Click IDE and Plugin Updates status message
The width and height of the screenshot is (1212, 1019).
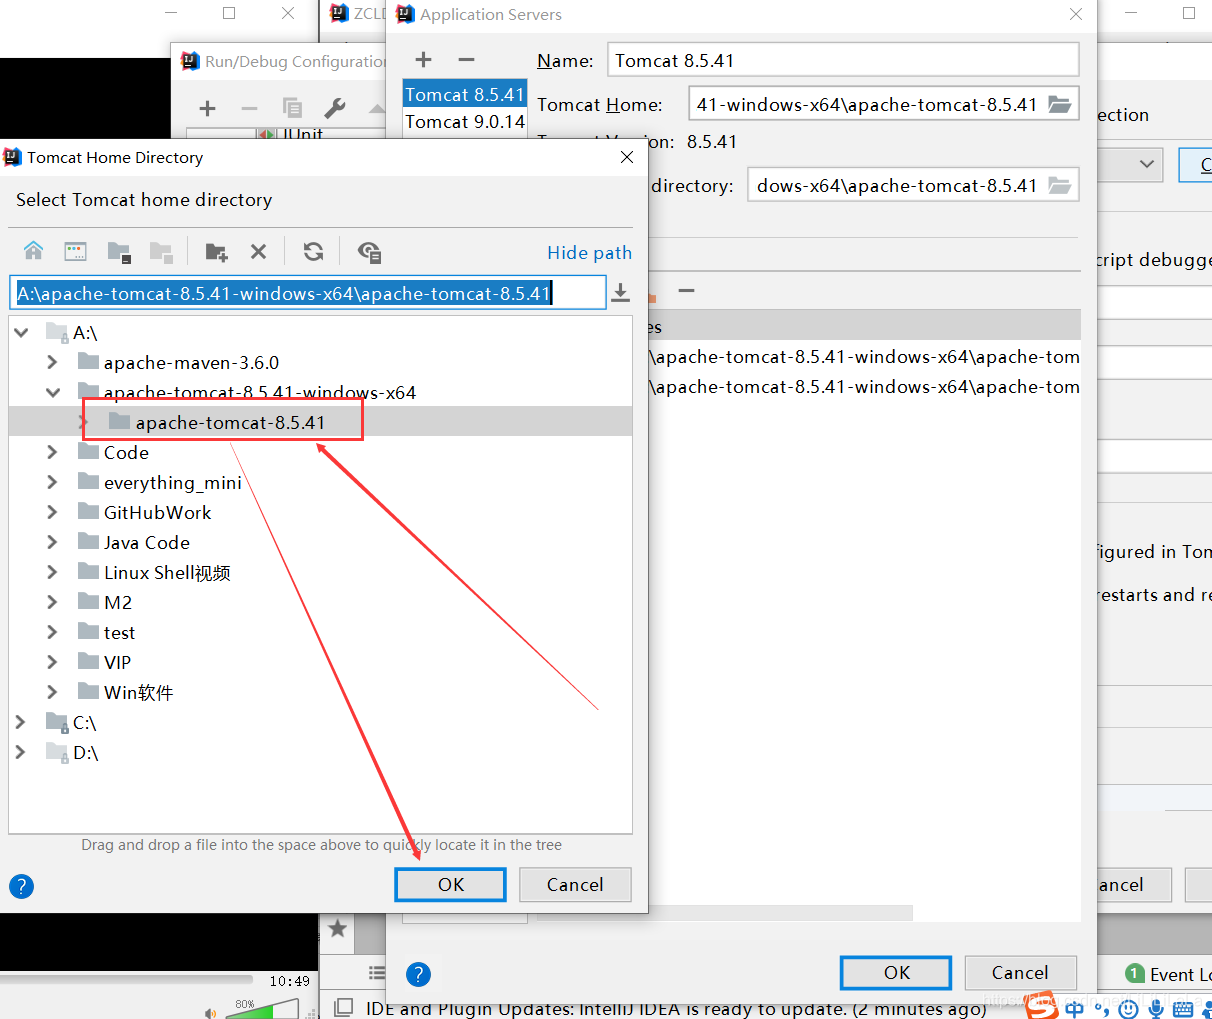[x=676, y=1009]
